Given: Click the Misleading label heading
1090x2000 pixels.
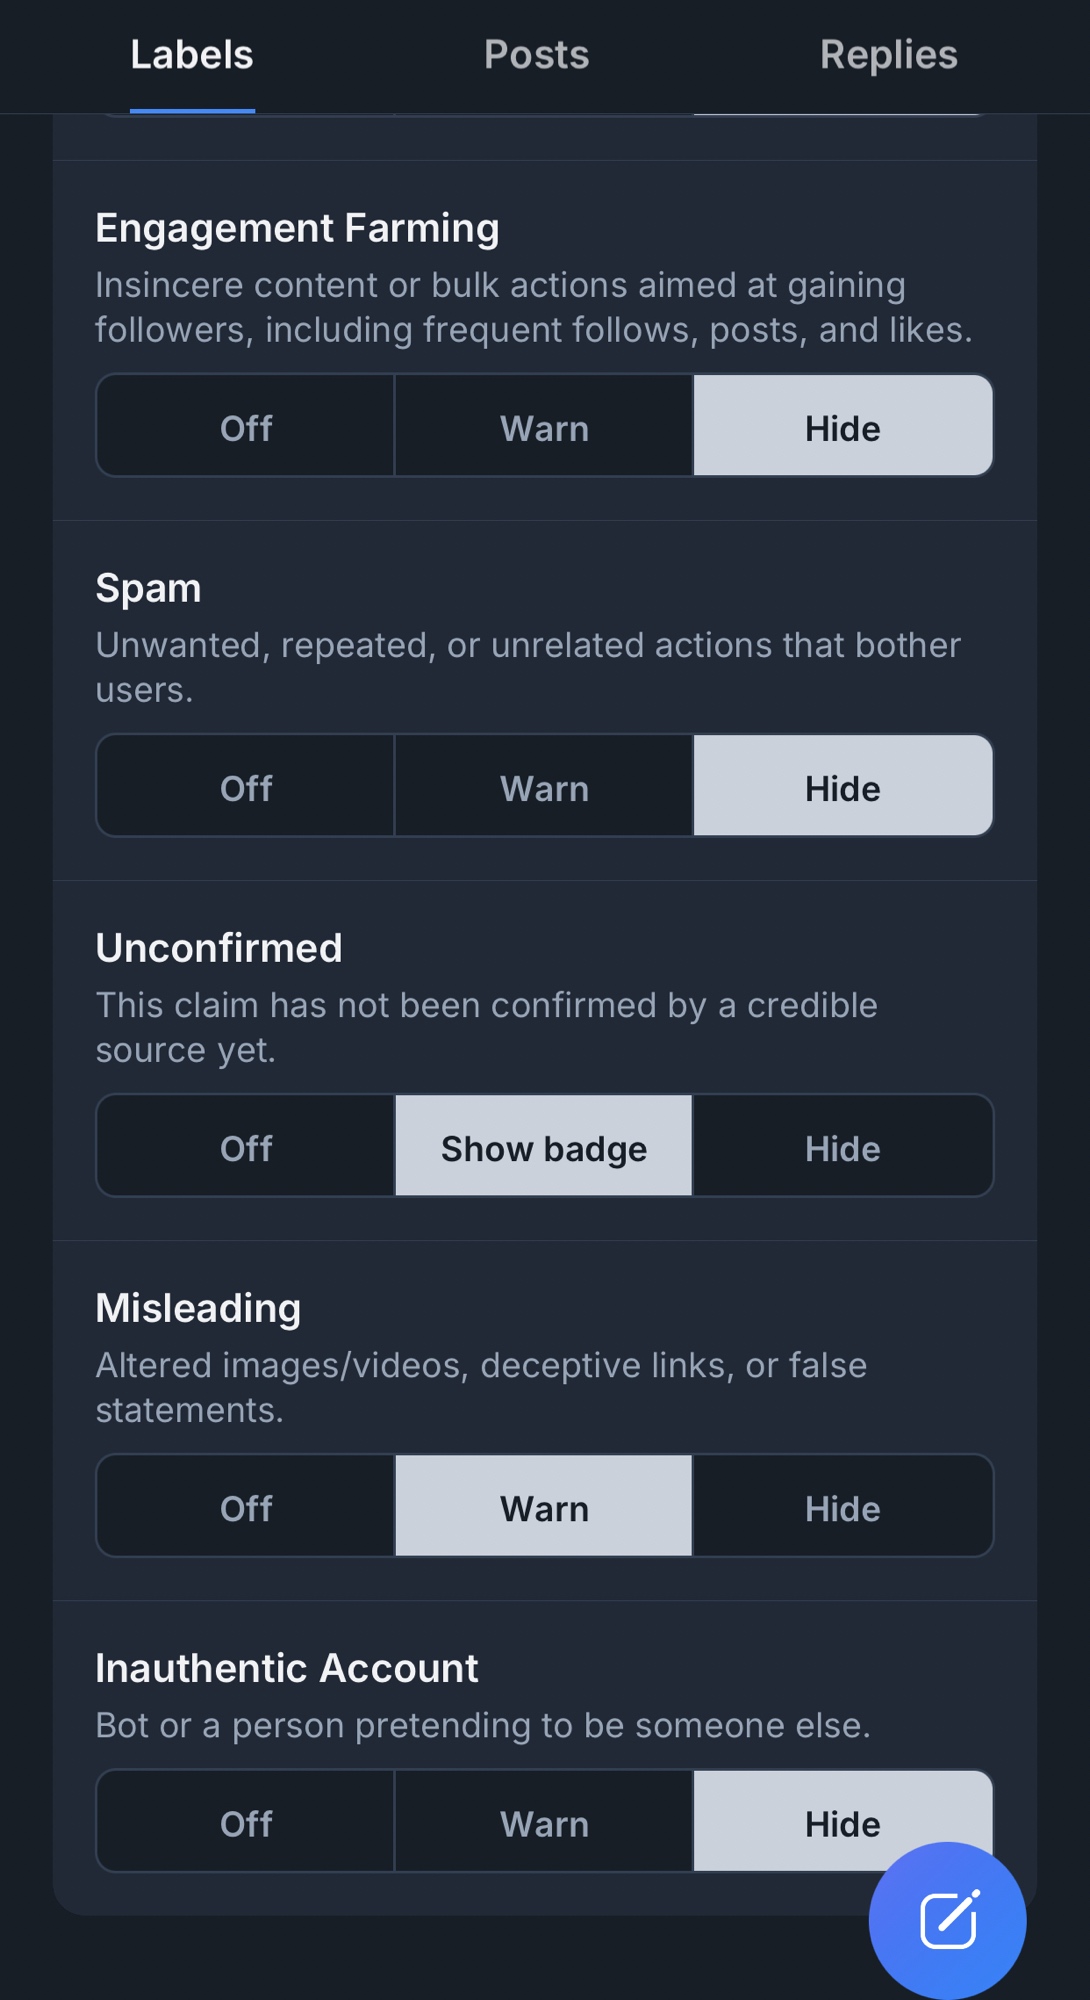Looking at the screenshot, I should tap(198, 1308).
